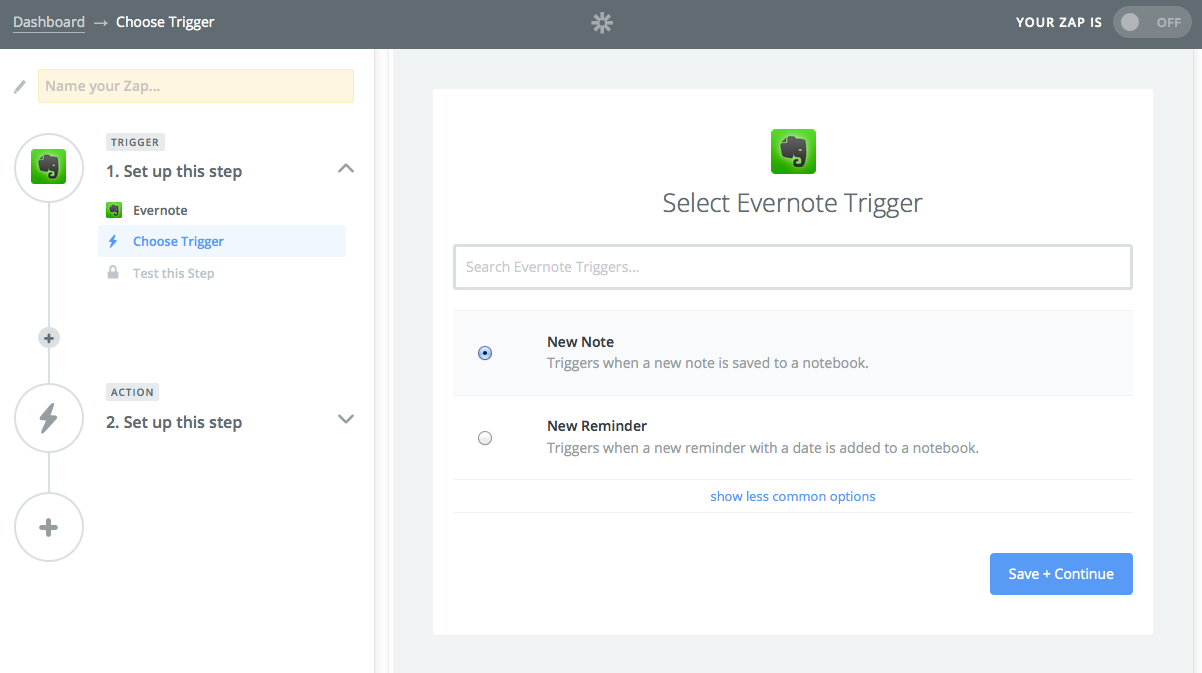This screenshot has height=673, width=1202.
Task: Click the large Evernote logo above the title
Action: point(793,151)
